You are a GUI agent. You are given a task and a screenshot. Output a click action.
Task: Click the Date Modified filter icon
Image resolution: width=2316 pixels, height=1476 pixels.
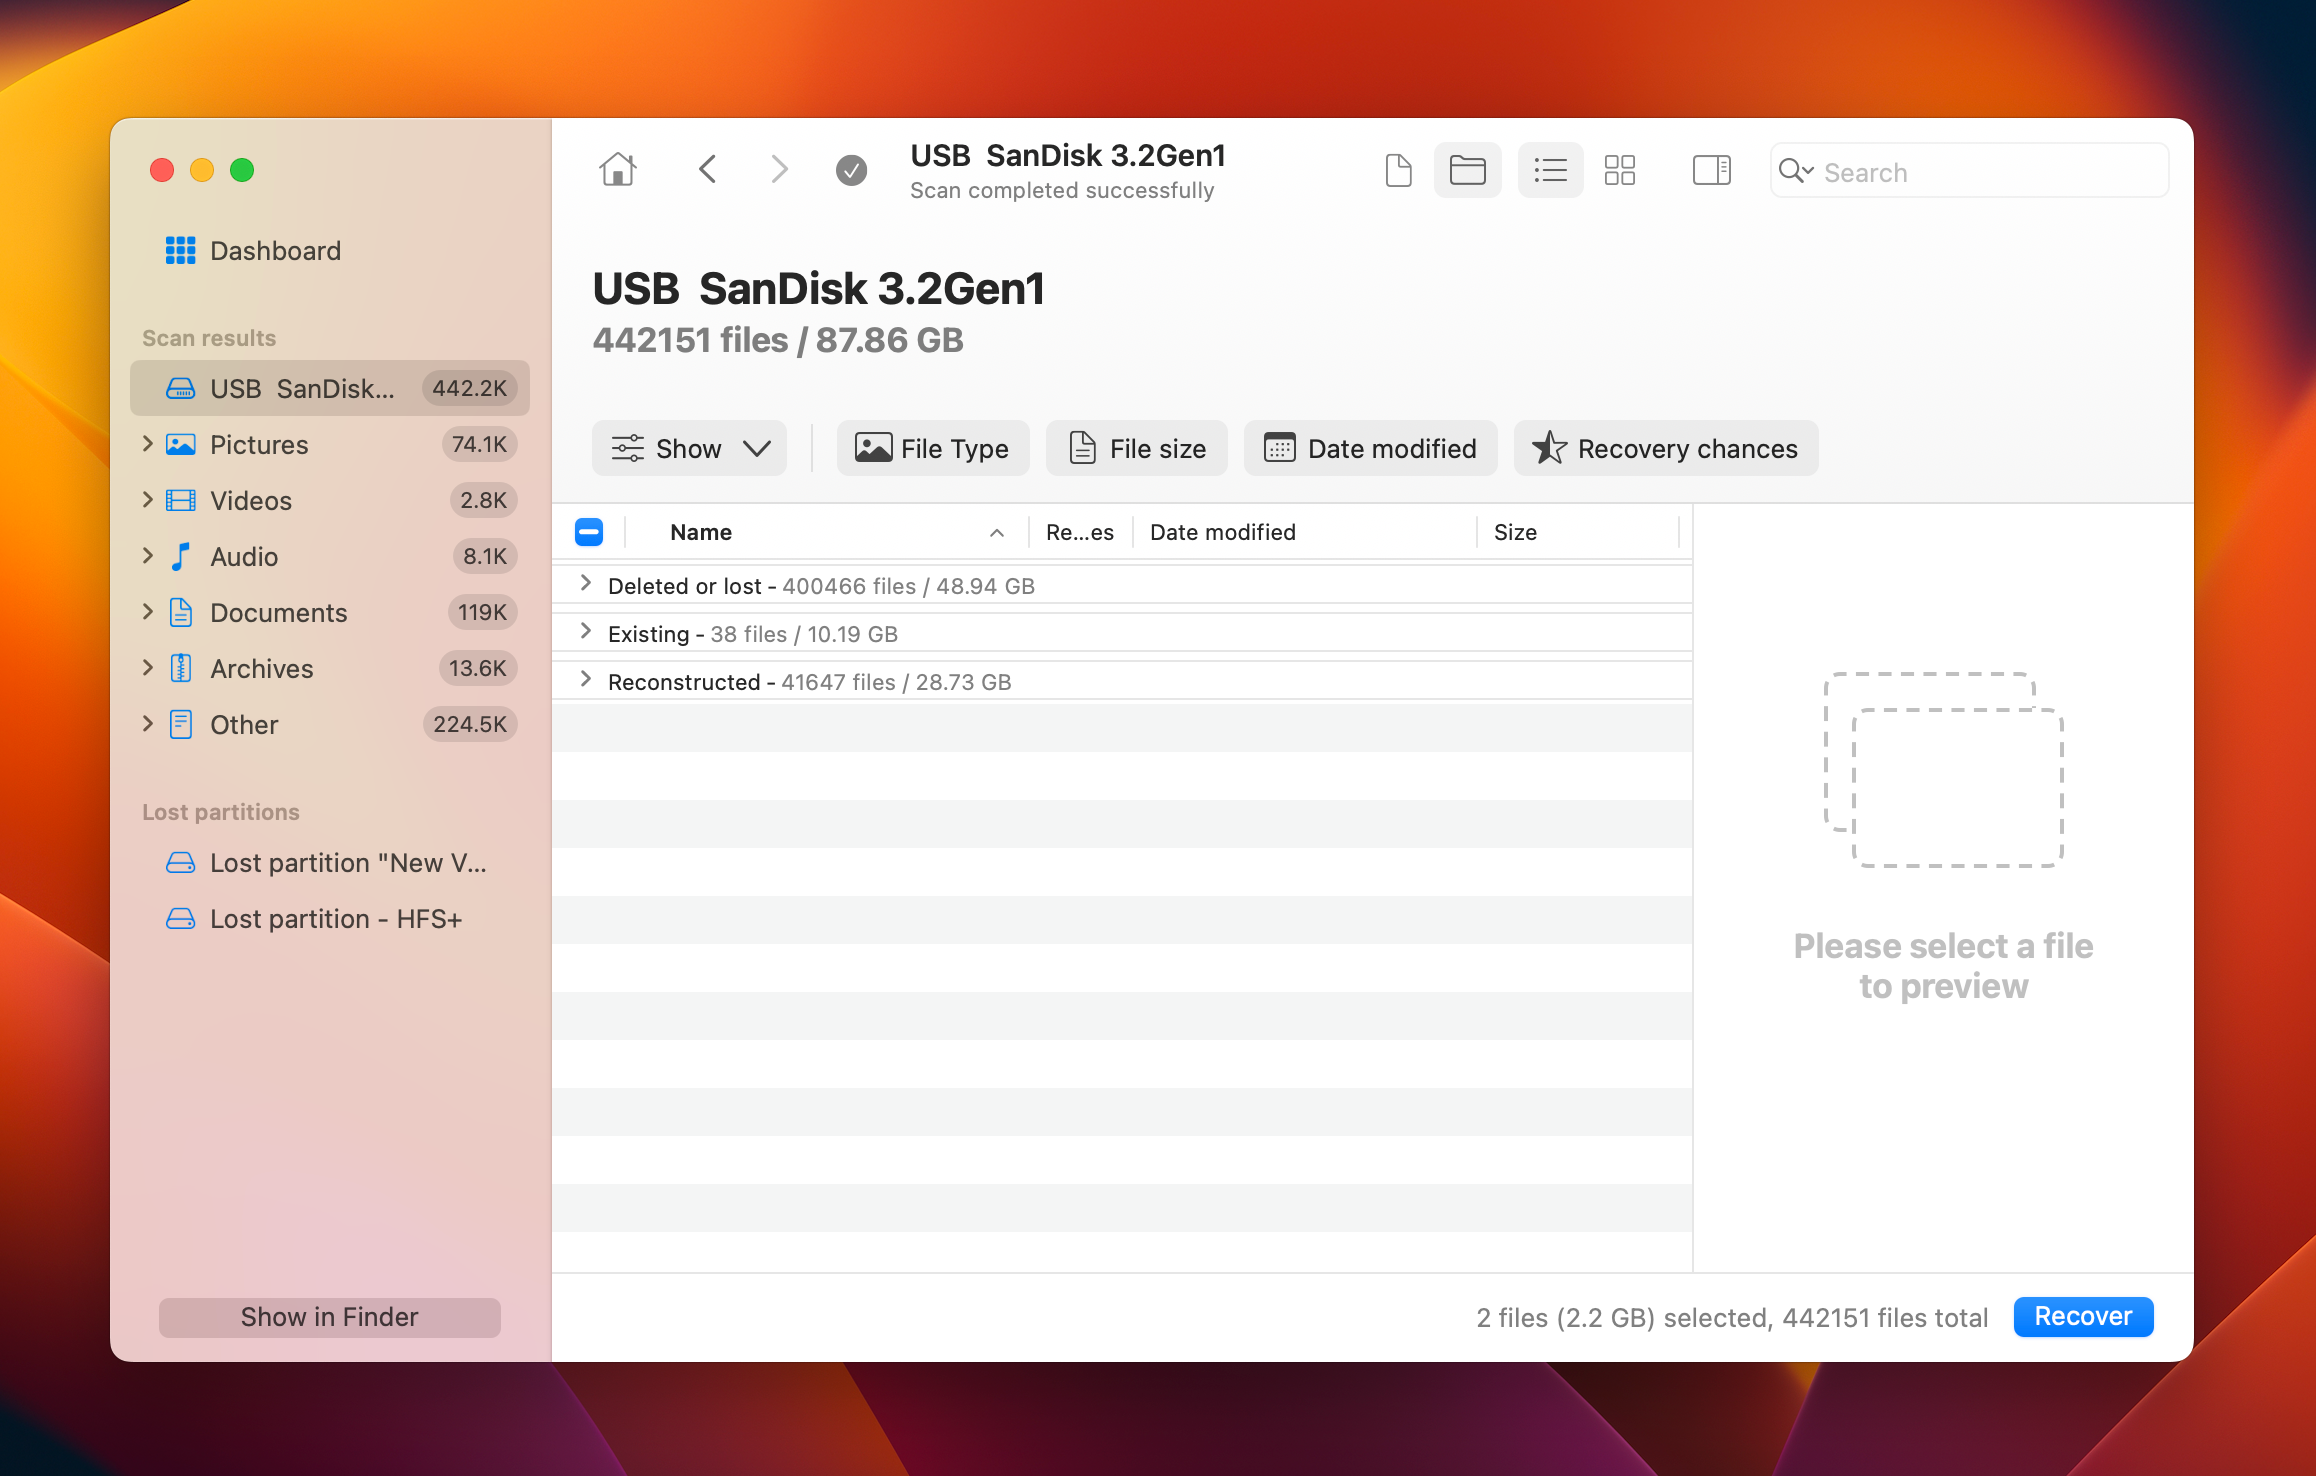pos(1372,448)
